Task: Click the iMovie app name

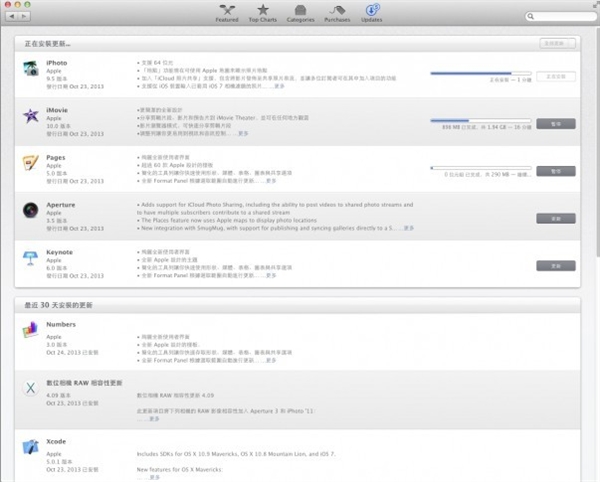Action: (x=57, y=110)
